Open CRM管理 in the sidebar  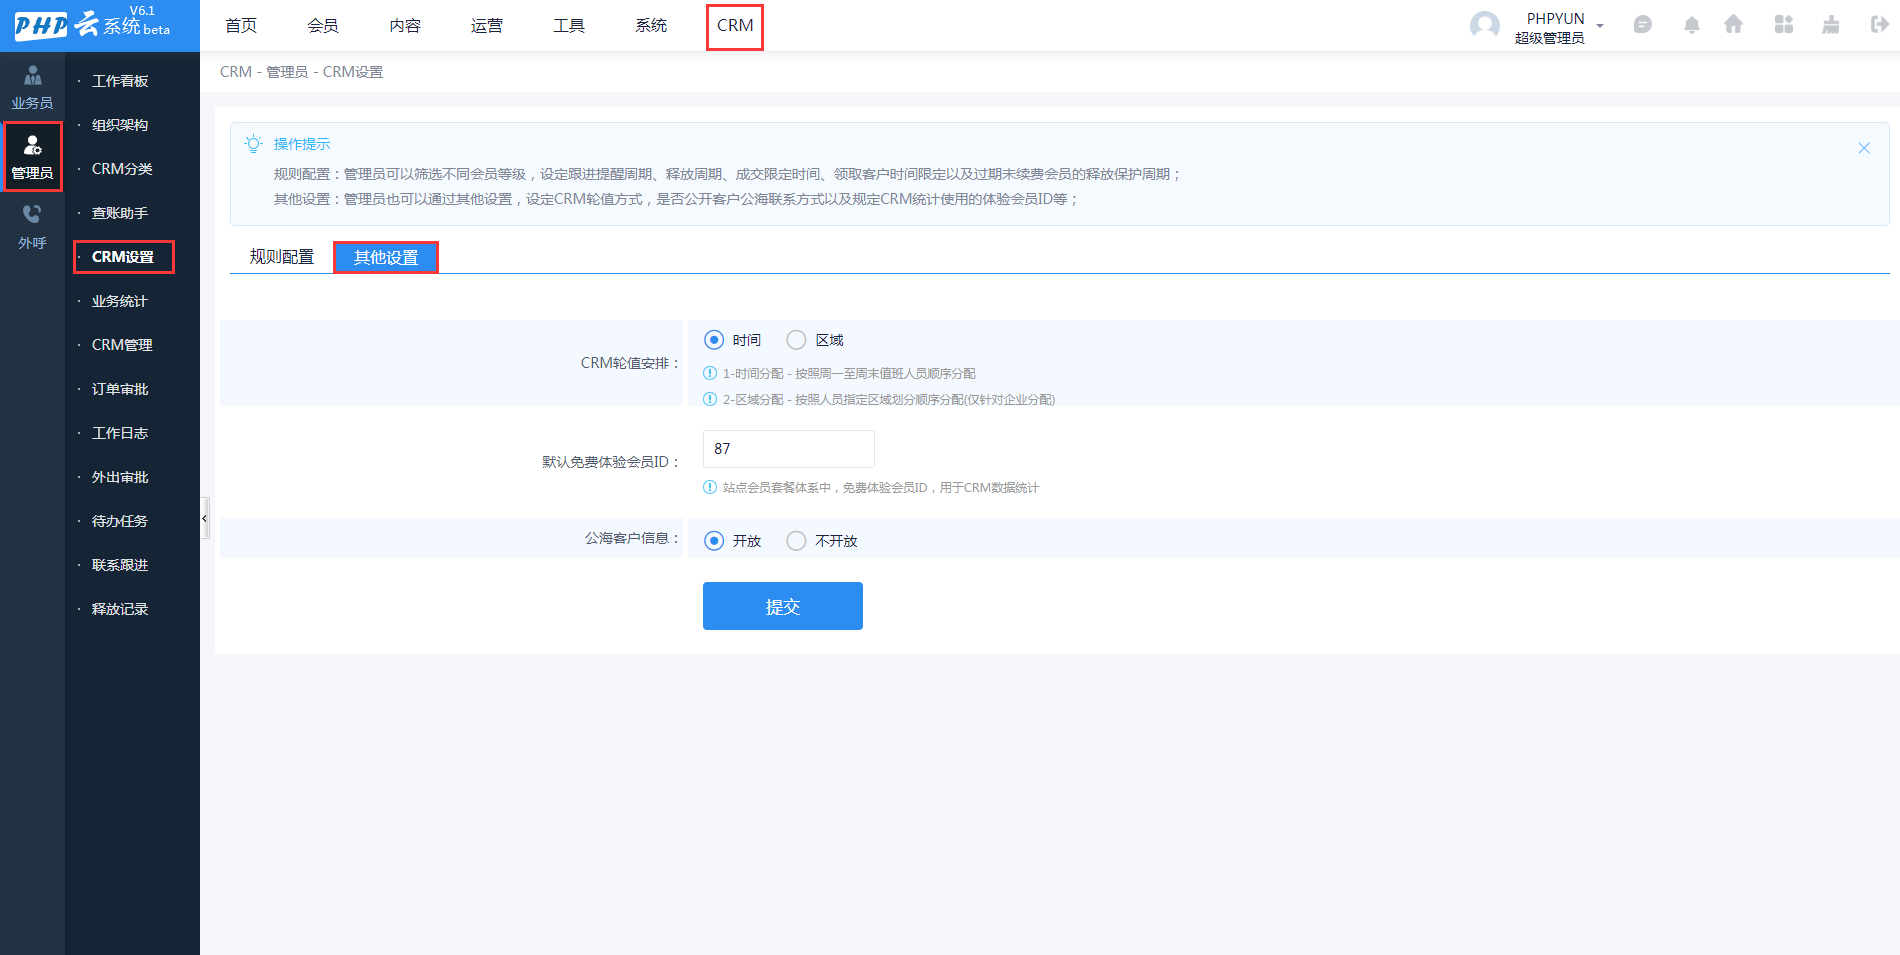click(x=122, y=345)
